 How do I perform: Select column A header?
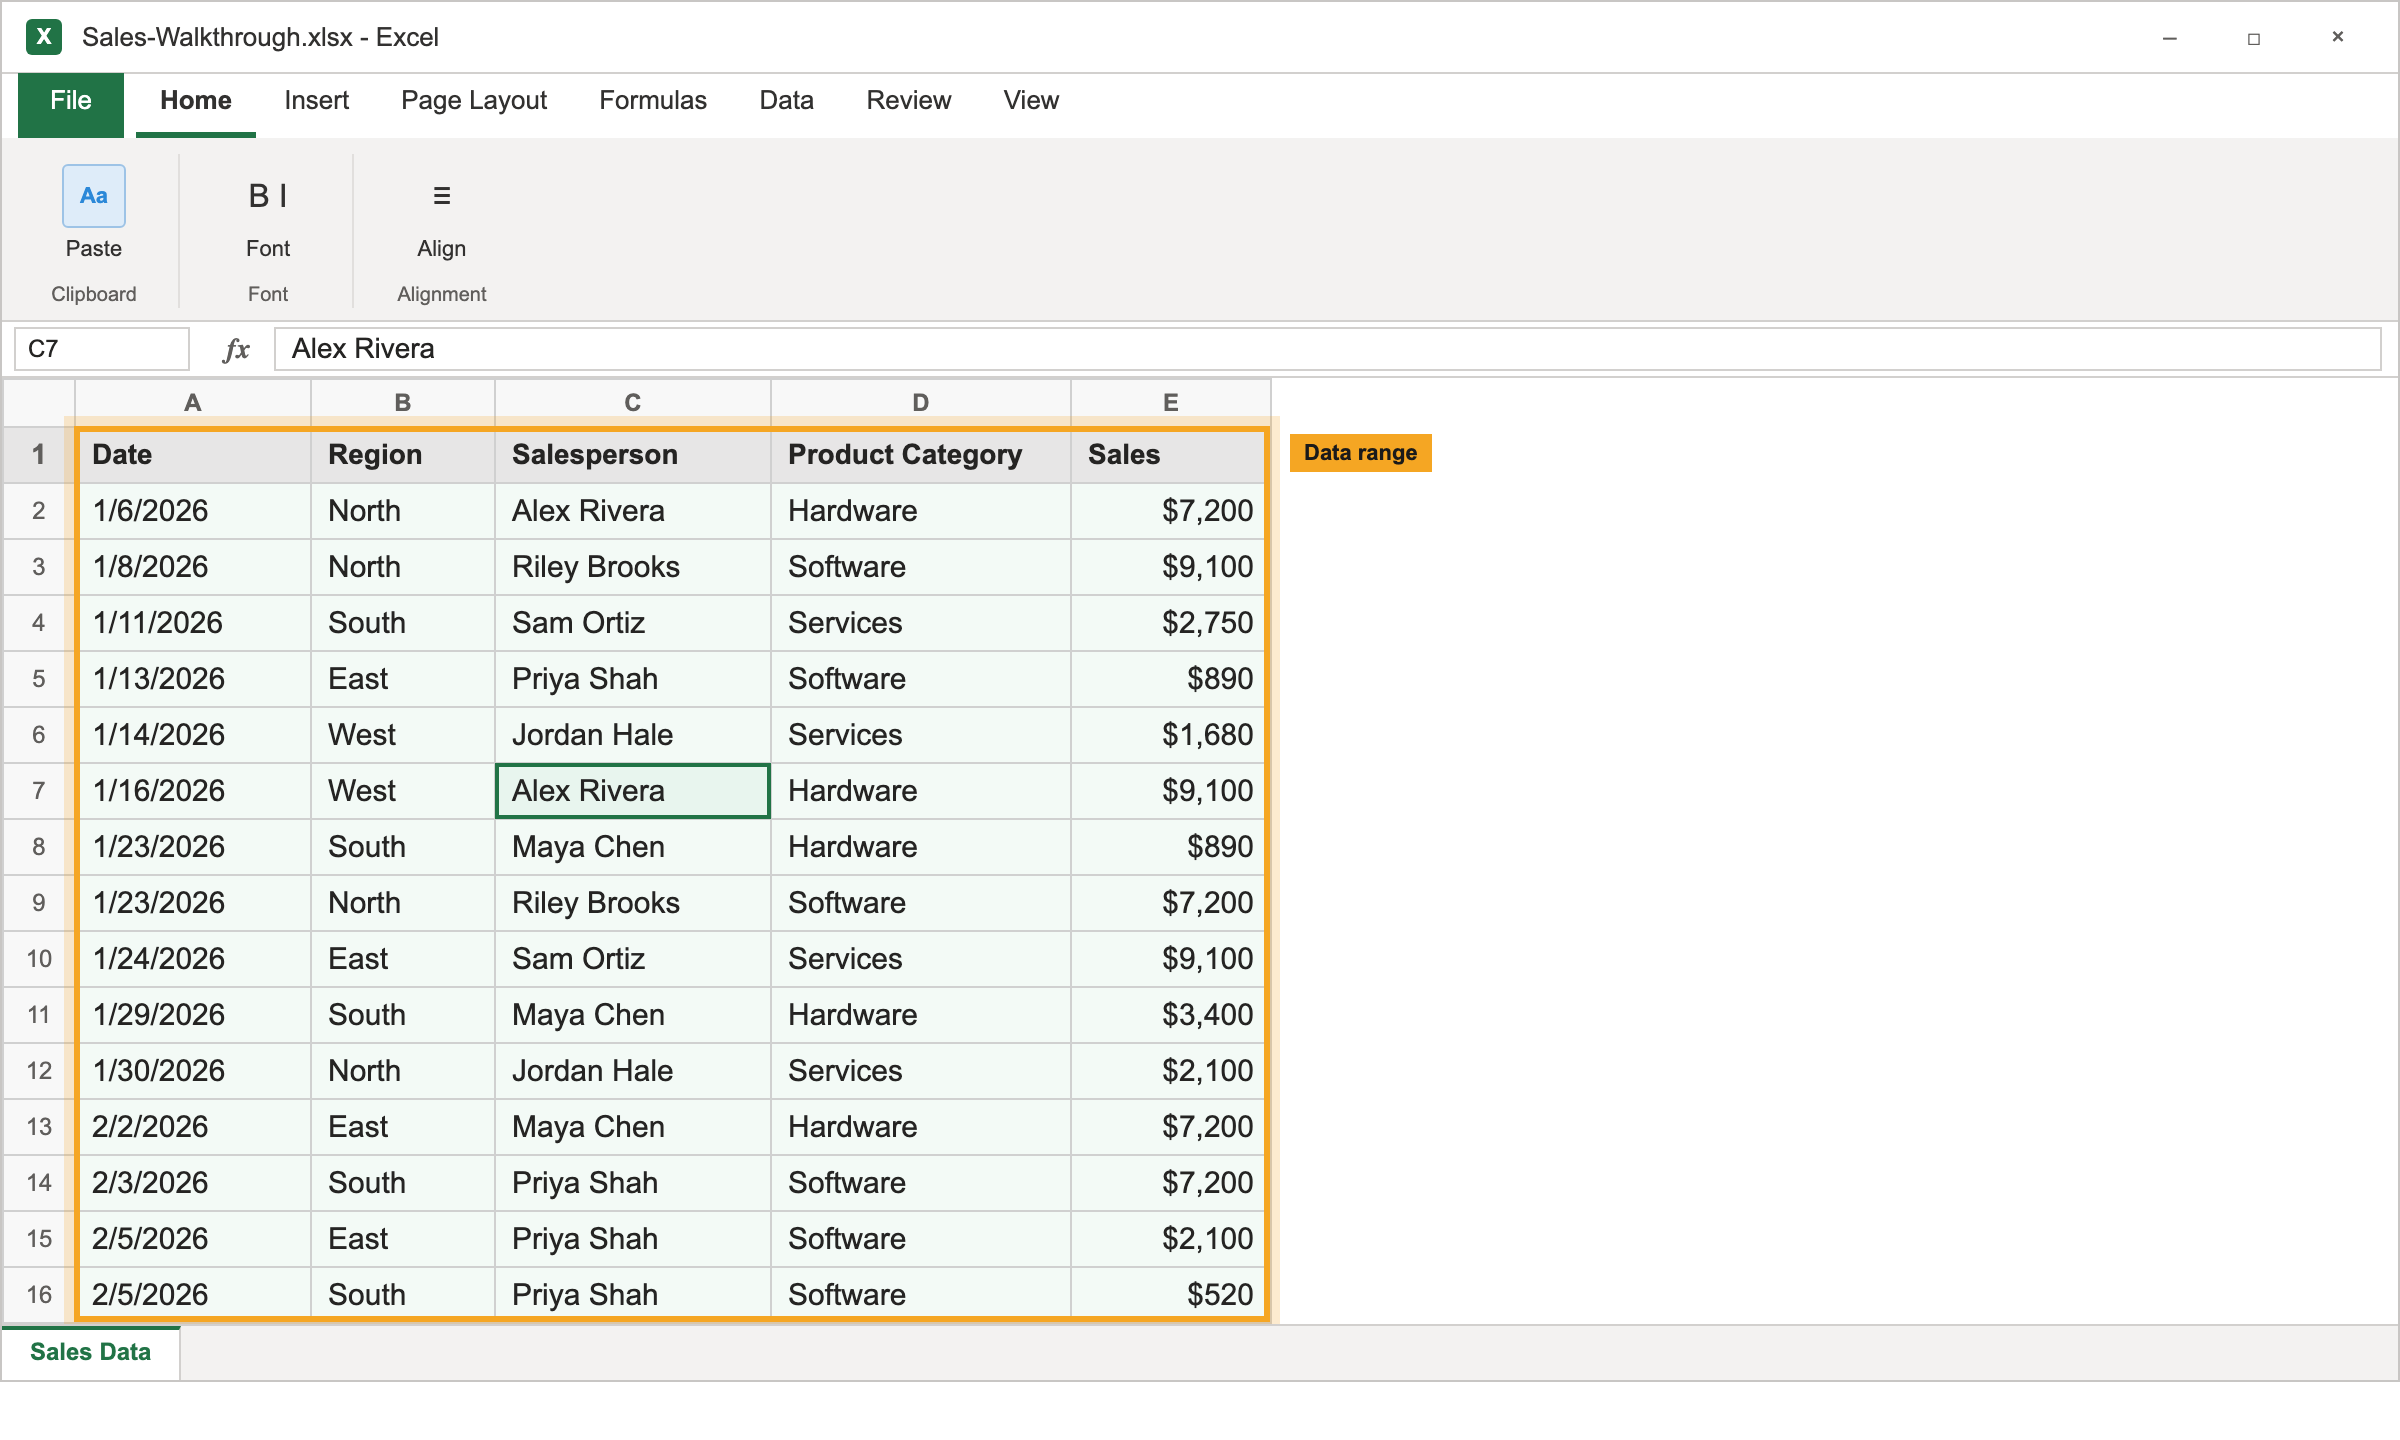coord(193,403)
